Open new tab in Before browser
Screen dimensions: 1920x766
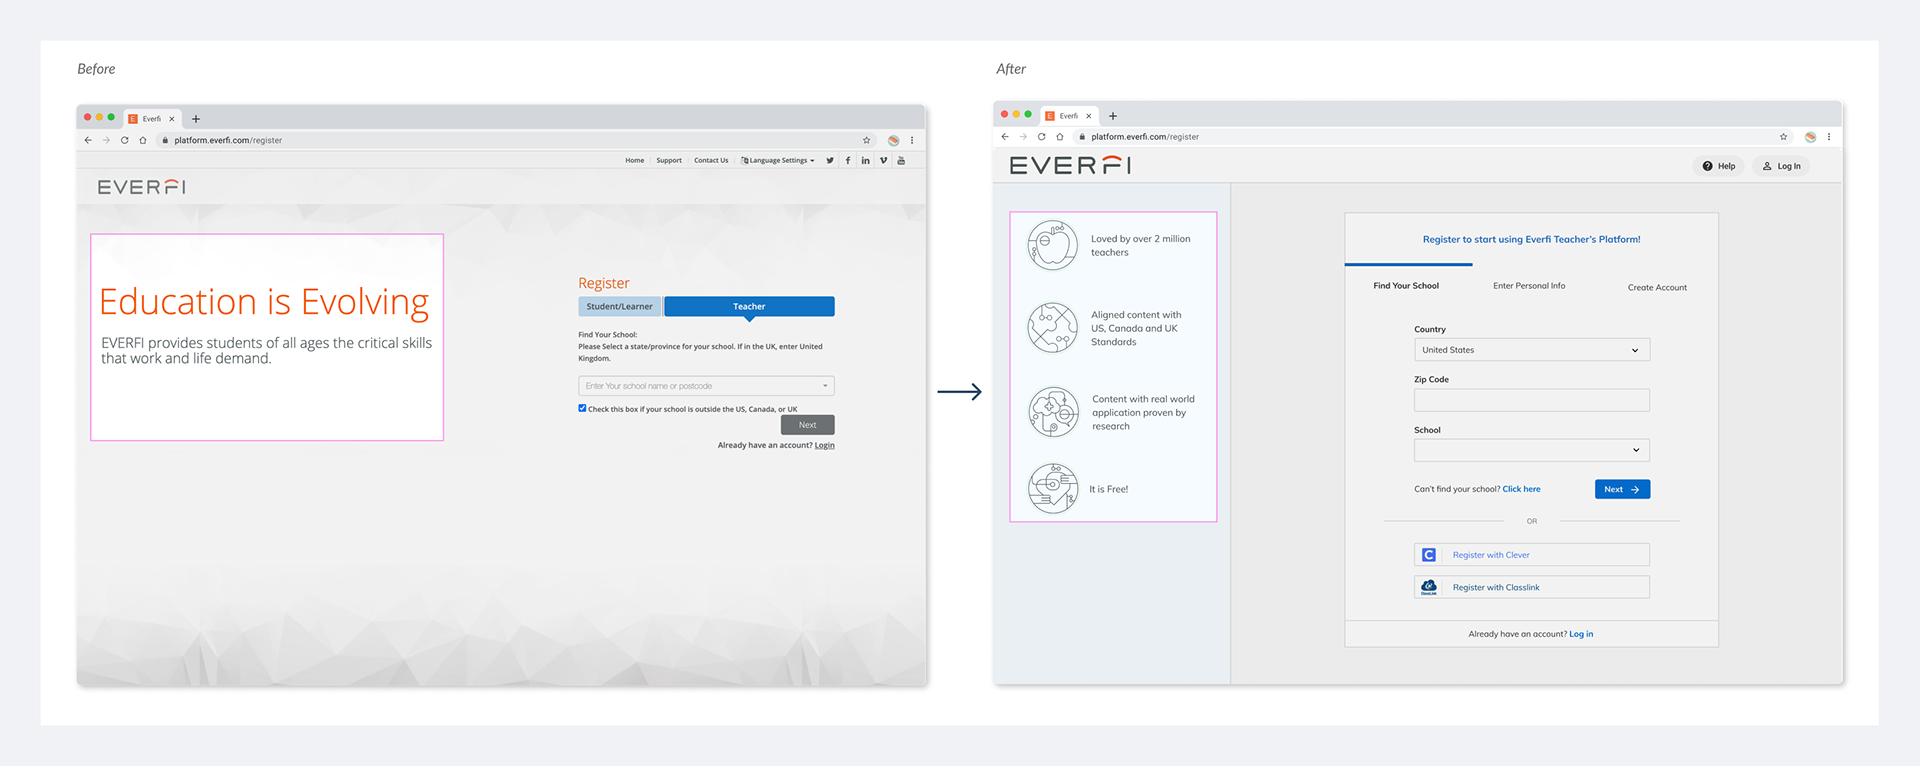click(x=196, y=119)
